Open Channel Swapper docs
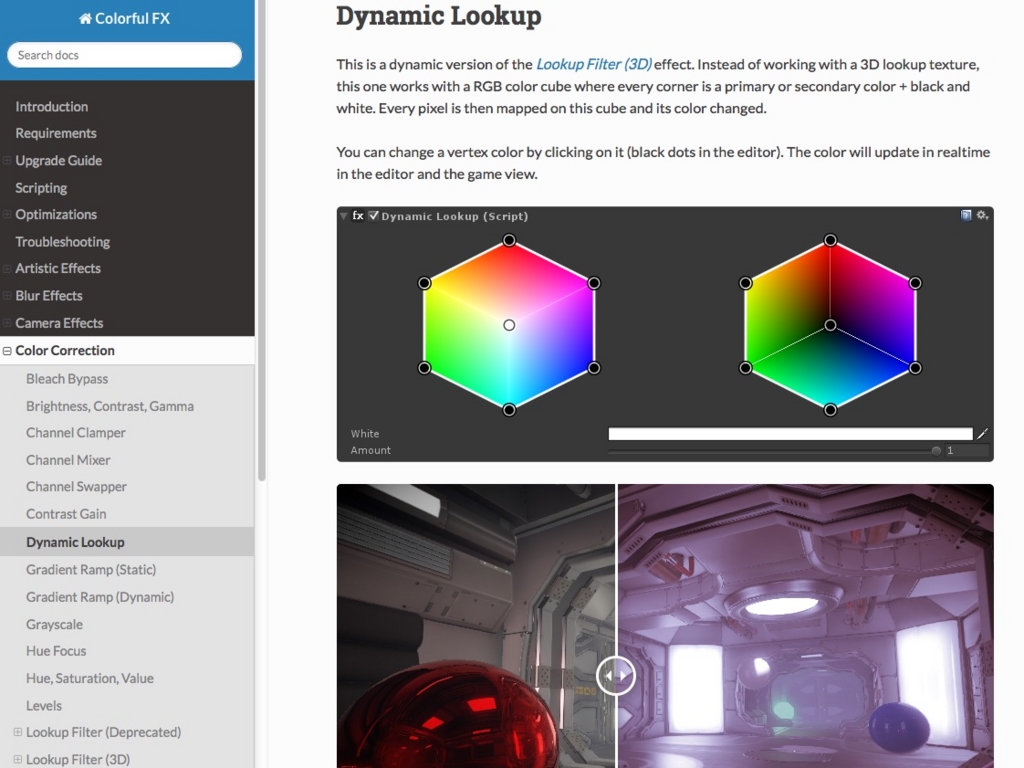Image resolution: width=1024 pixels, height=768 pixels. (76, 487)
